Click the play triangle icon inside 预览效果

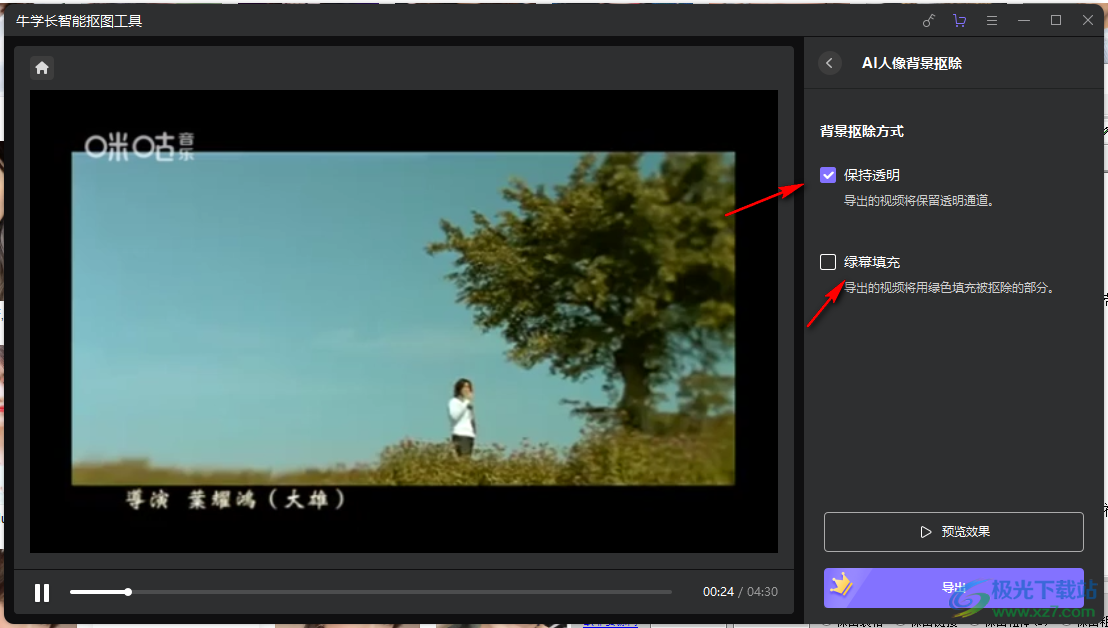pyautogui.click(x=924, y=531)
